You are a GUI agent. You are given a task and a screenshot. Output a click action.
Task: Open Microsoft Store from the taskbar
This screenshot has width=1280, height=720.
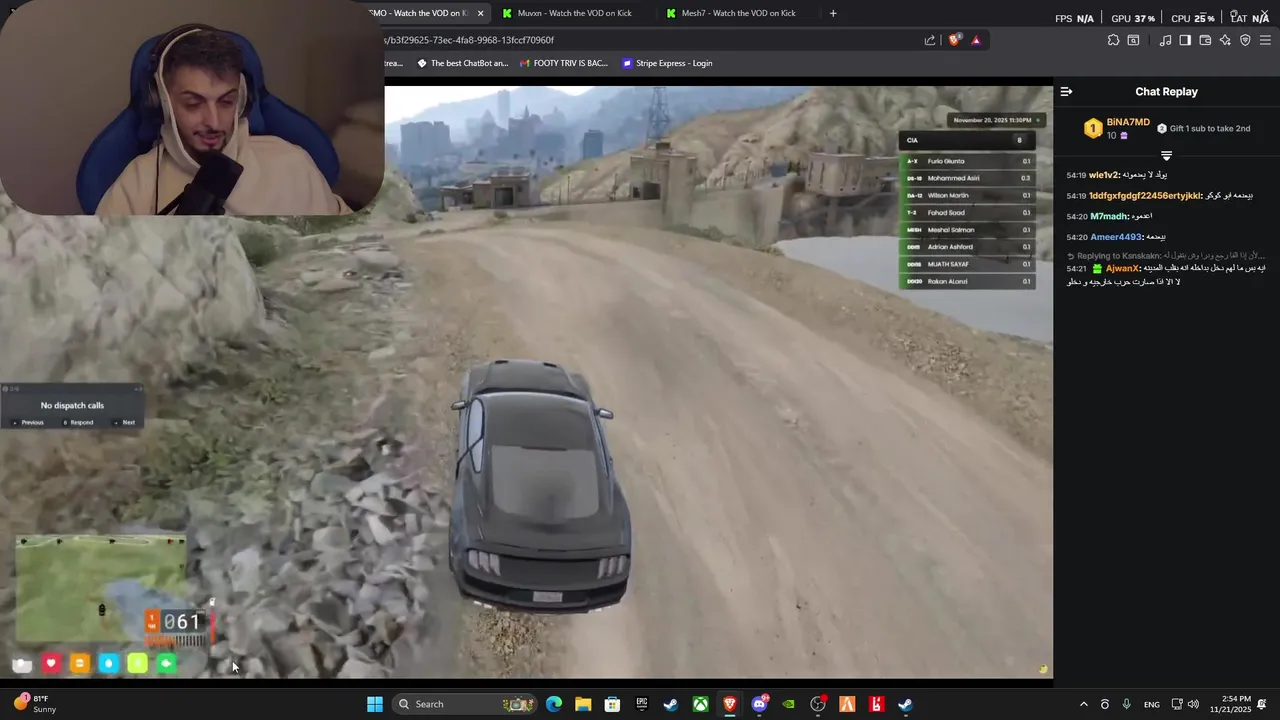tap(612, 704)
